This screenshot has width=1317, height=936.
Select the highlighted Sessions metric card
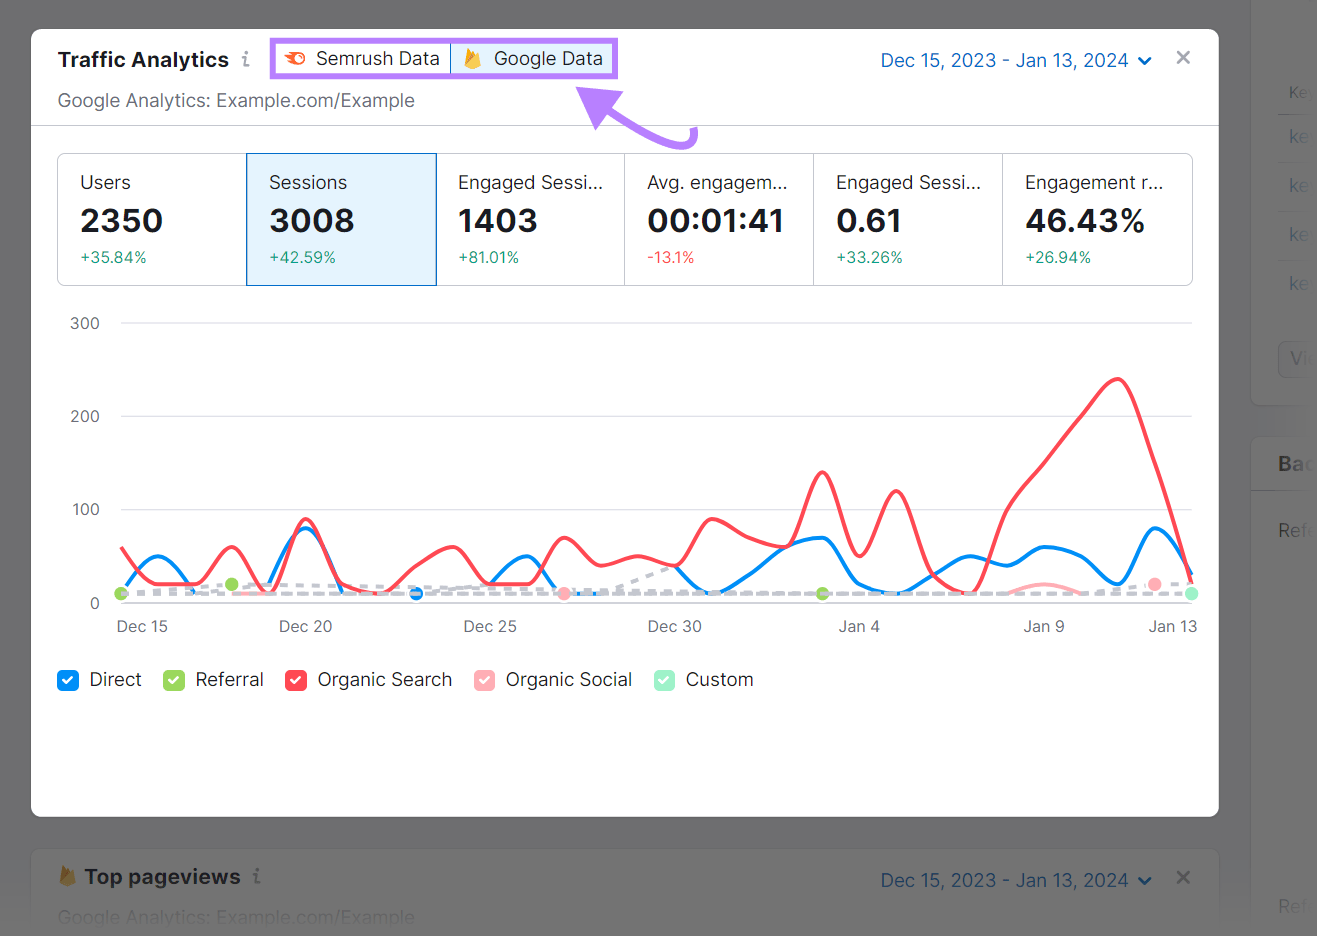click(x=341, y=219)
